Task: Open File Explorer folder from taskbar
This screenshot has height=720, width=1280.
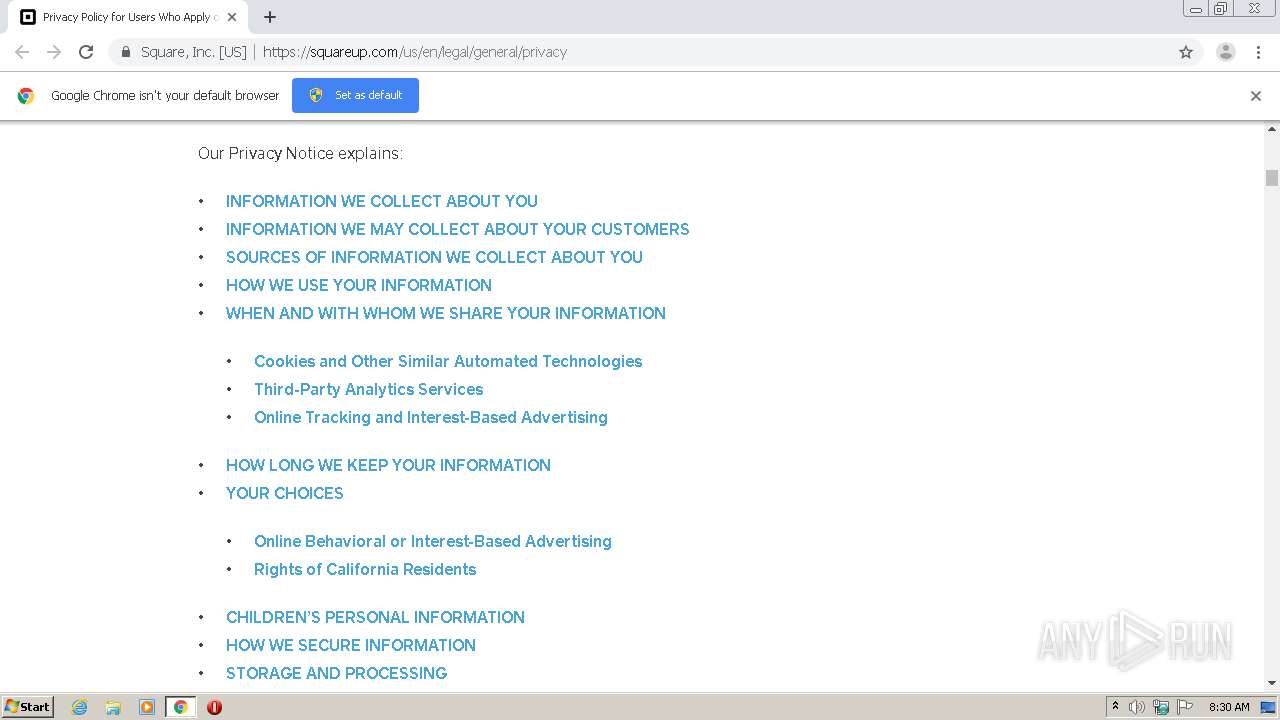Action: 113,707
